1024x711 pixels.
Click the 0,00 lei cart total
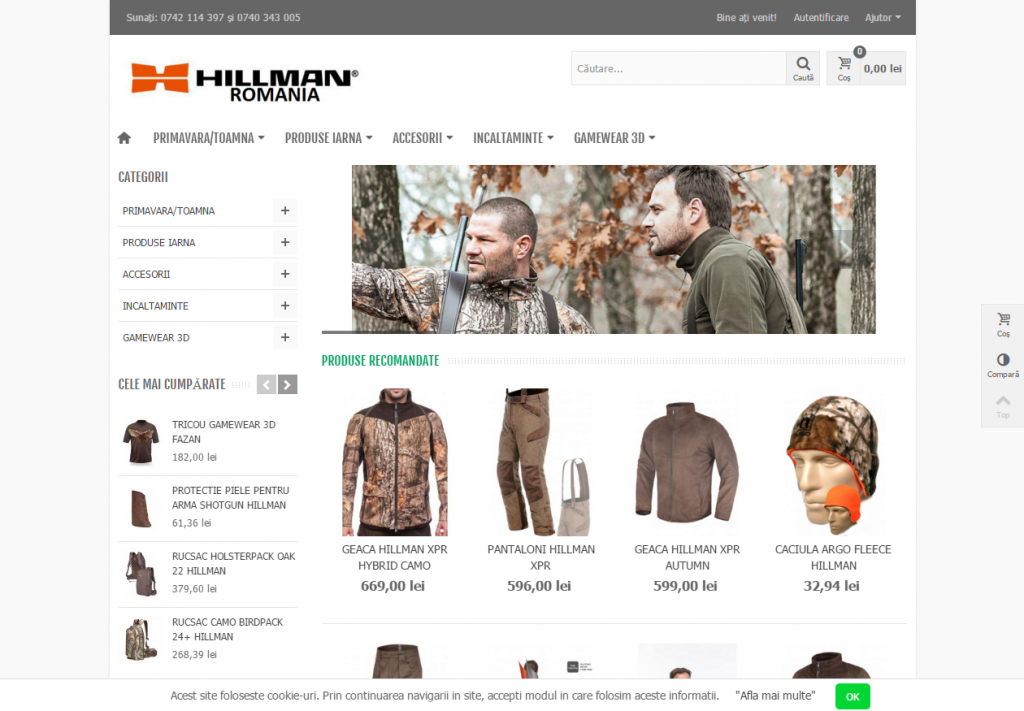click(x=882, y=69)
